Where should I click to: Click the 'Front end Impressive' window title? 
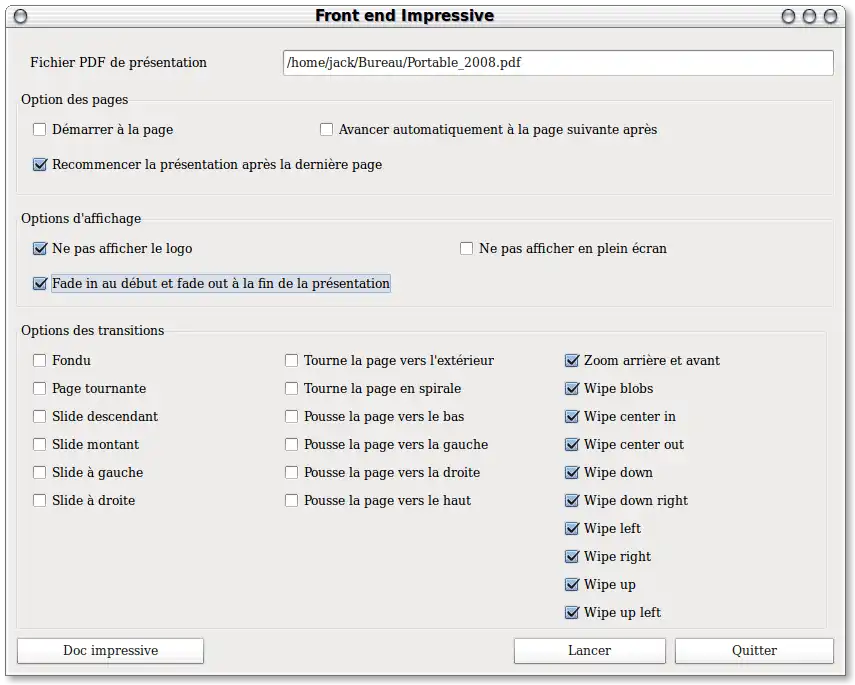[405, 16]
